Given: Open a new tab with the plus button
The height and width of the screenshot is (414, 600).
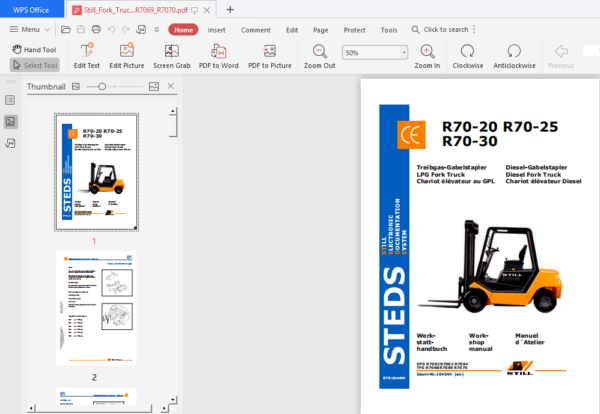Looking at the screenshot, I should [230, 10].
